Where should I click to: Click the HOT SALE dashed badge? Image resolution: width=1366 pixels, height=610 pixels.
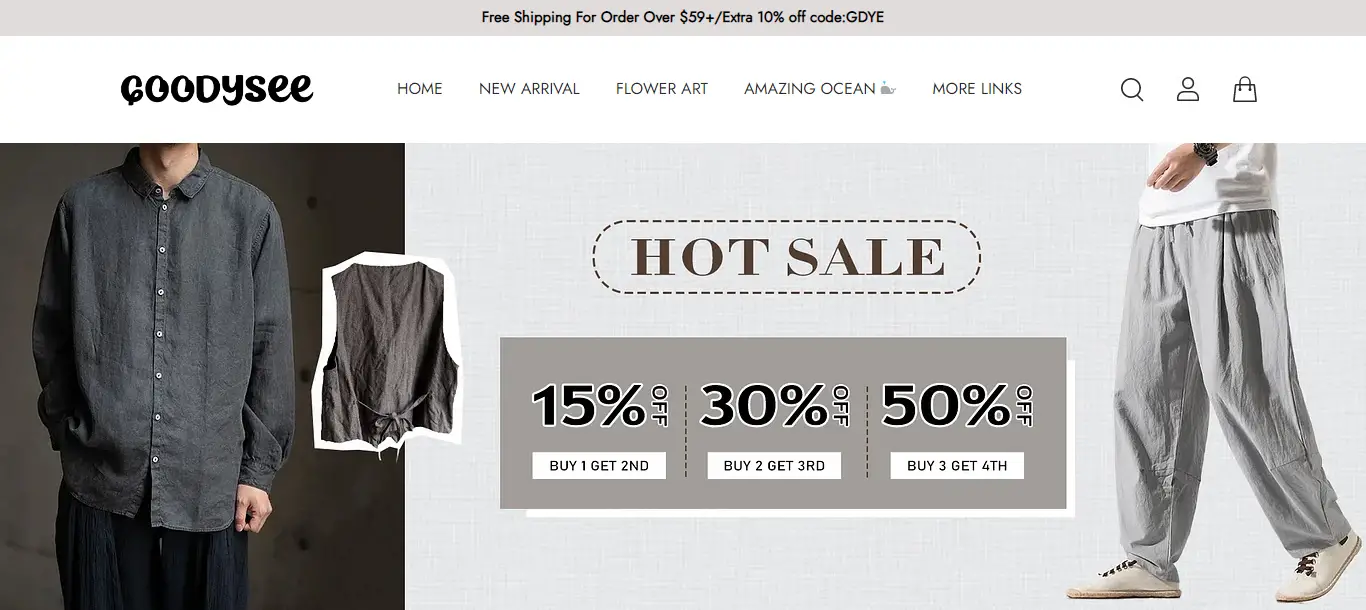tap(787, 257)
